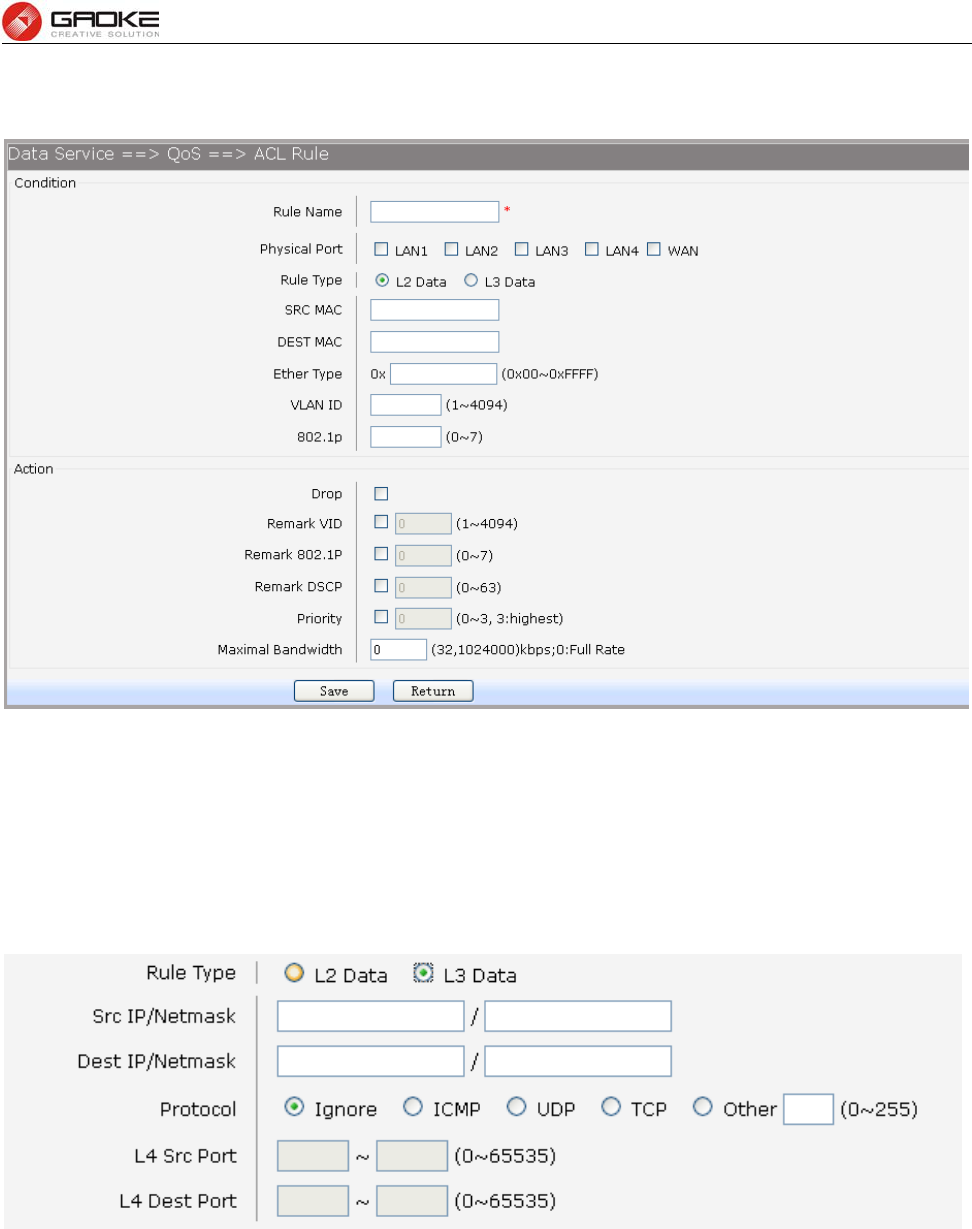The image size is (972, 1229).
Task: Select L3 Data rule type in ACL form
Action: pyautogui.click(x=471, y=281)
